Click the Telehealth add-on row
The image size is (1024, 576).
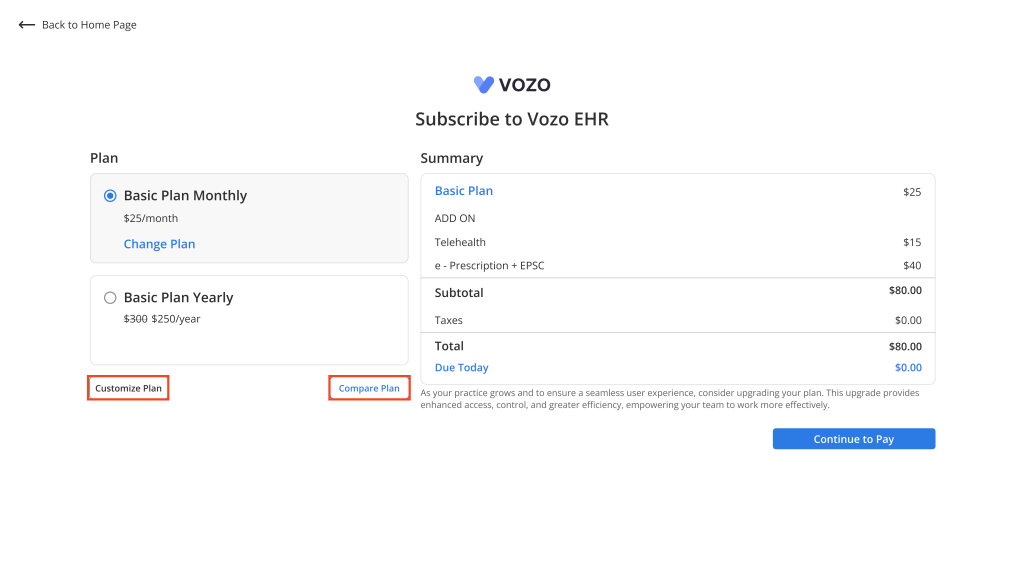(x=678, y=242)
